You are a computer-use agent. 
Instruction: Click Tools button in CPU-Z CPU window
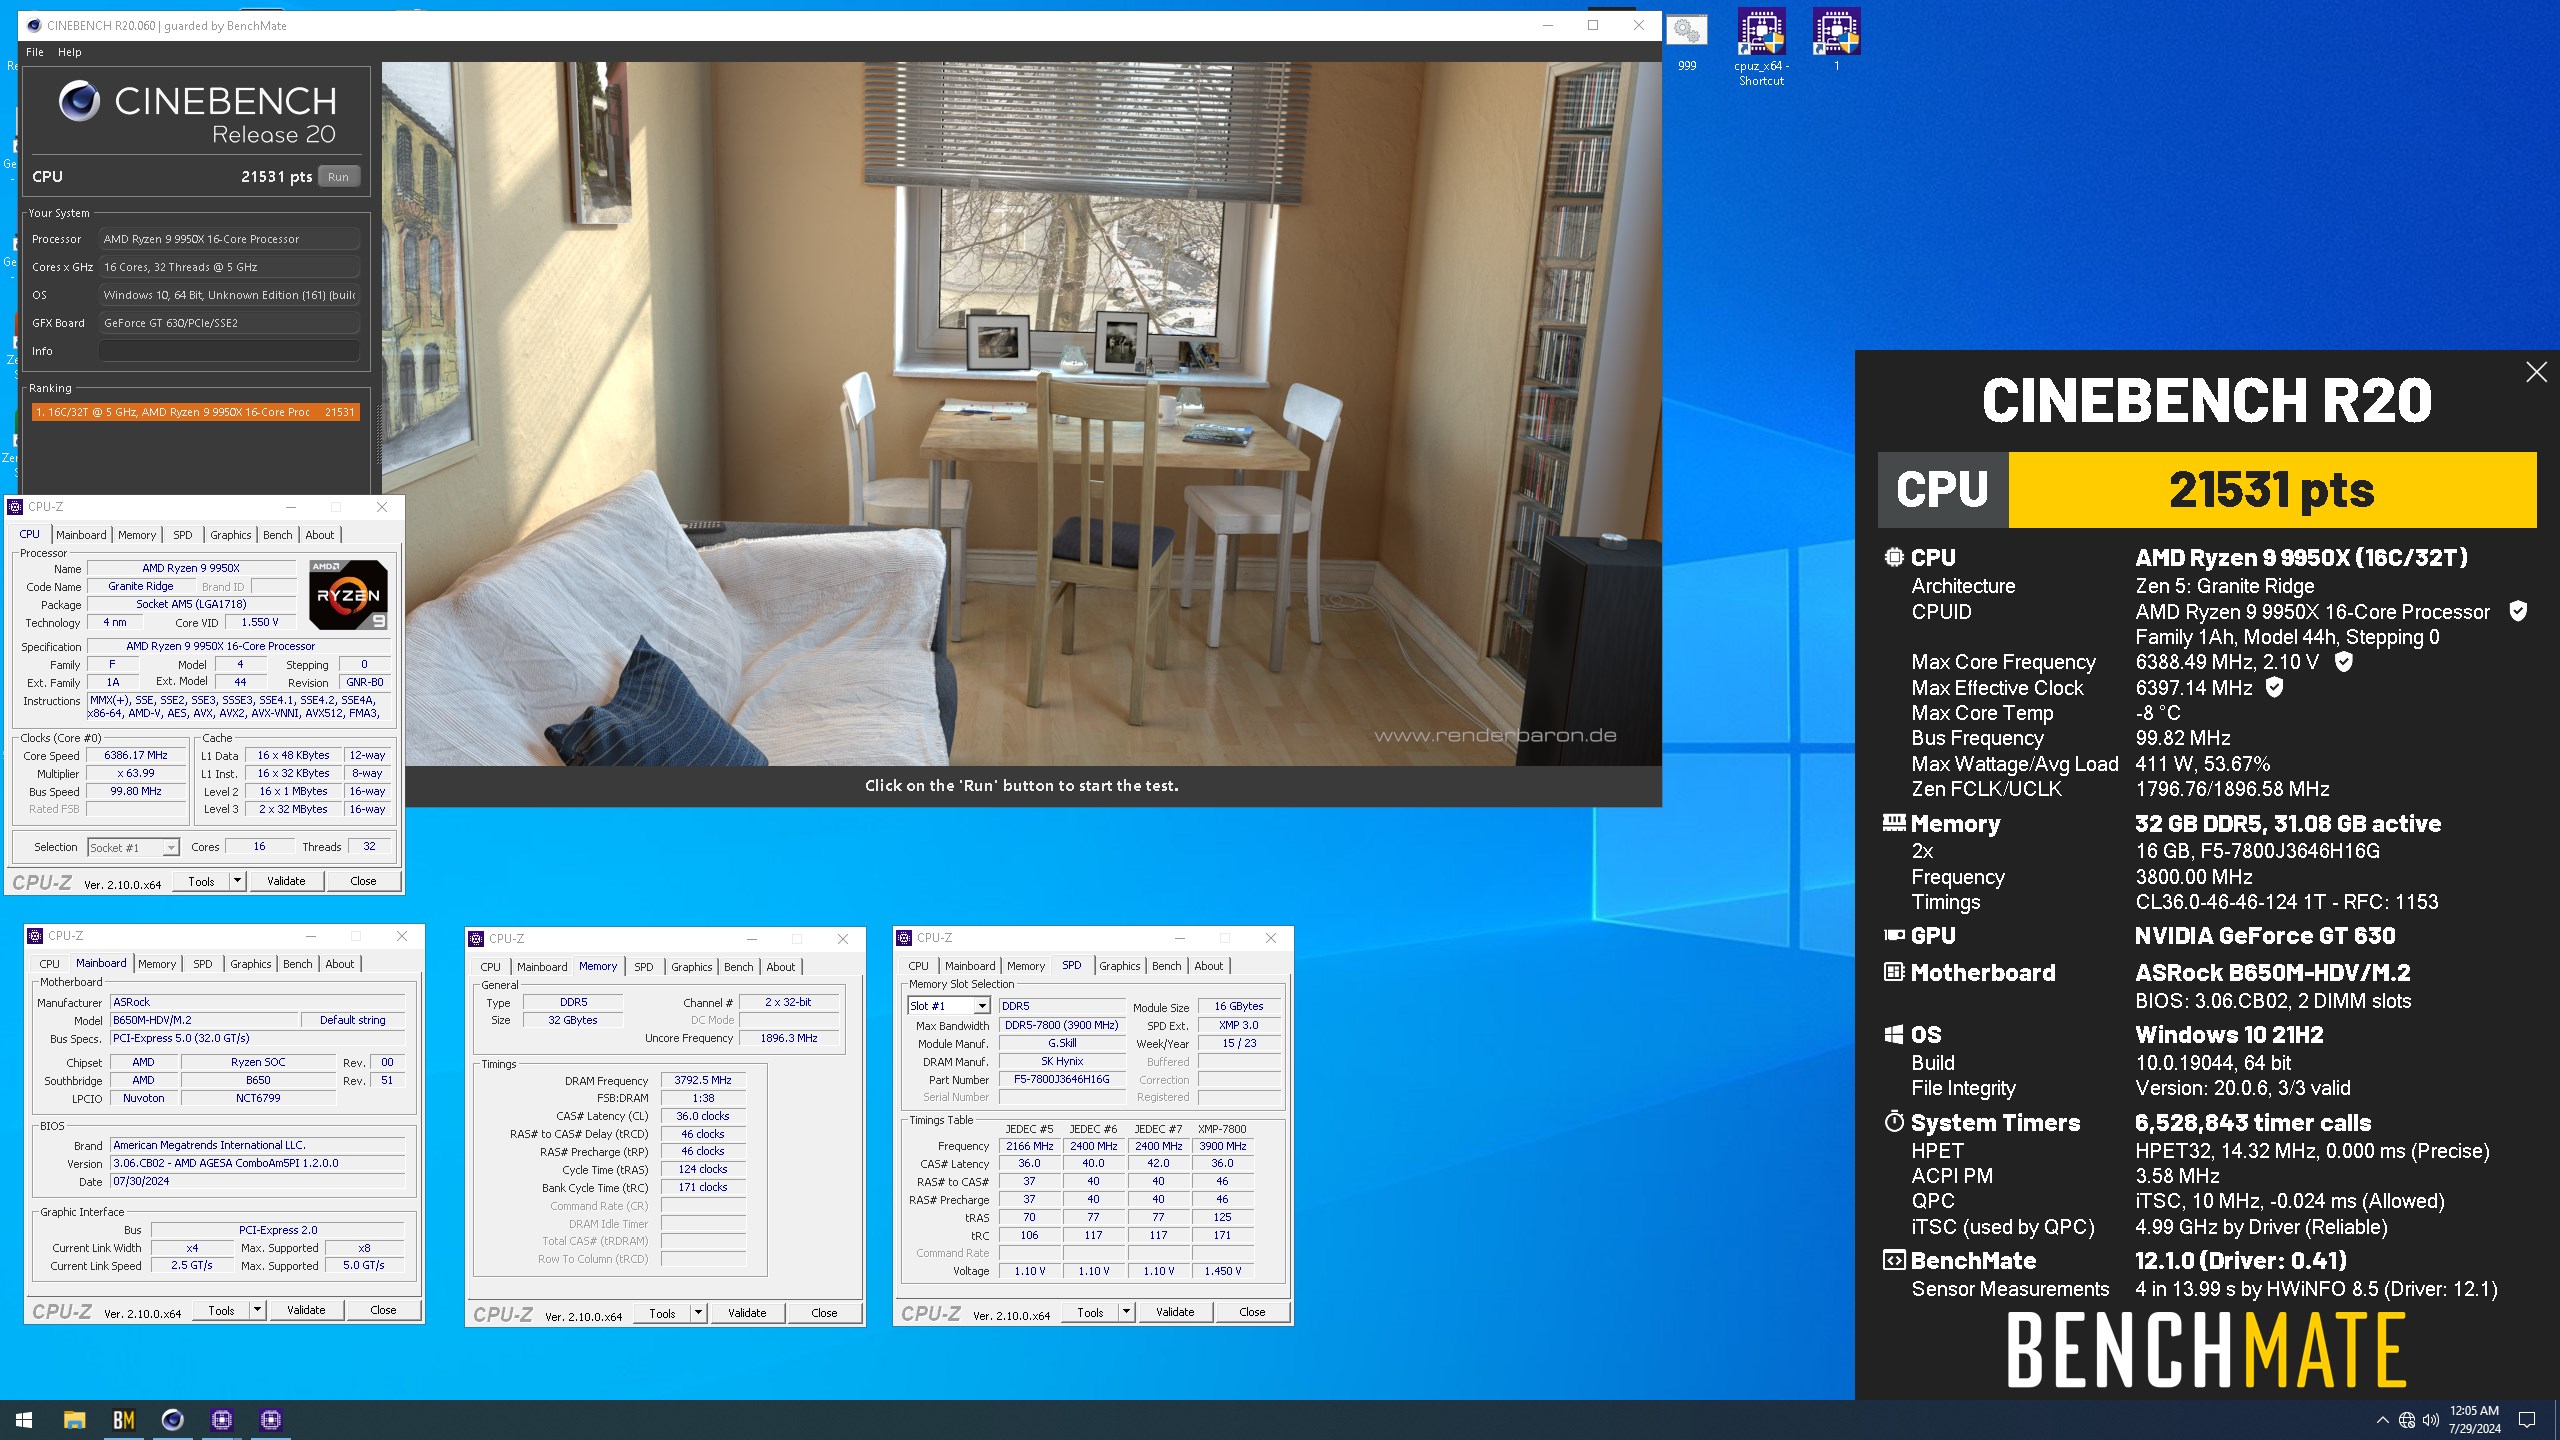pyautogui.click(x=201, y=881)
